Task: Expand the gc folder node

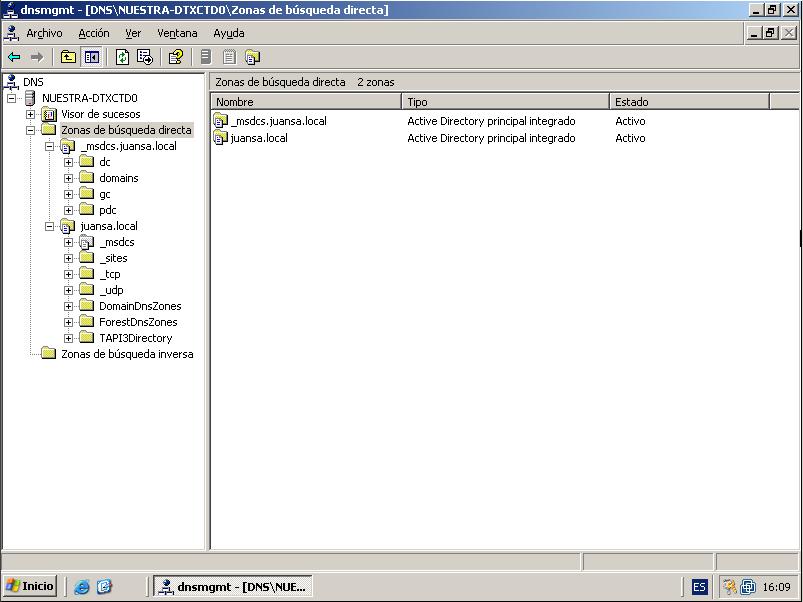Action: [69, 194]
